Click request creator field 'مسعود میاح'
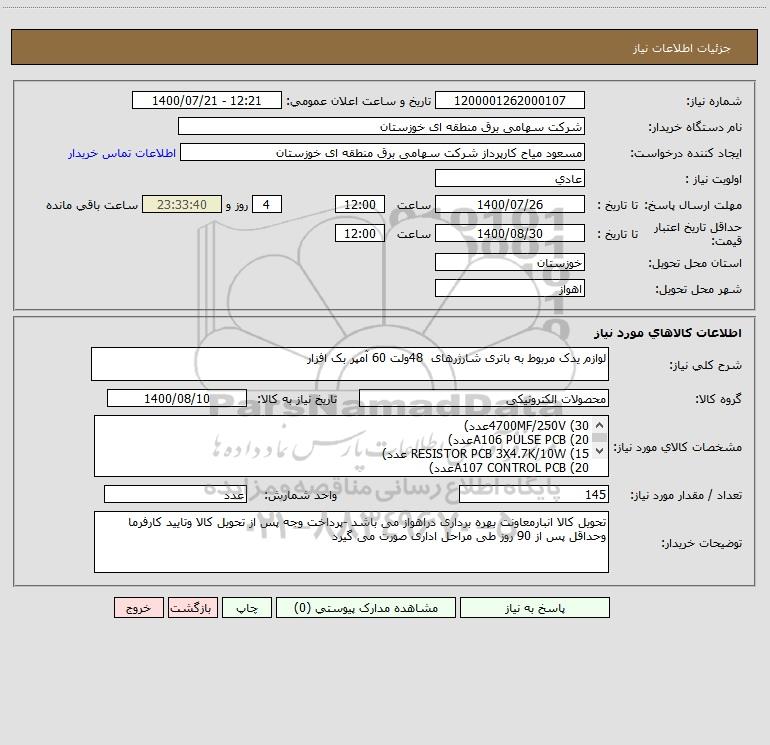Image resolution: width=770 pixels, height=745 pixels. point(382,152)
